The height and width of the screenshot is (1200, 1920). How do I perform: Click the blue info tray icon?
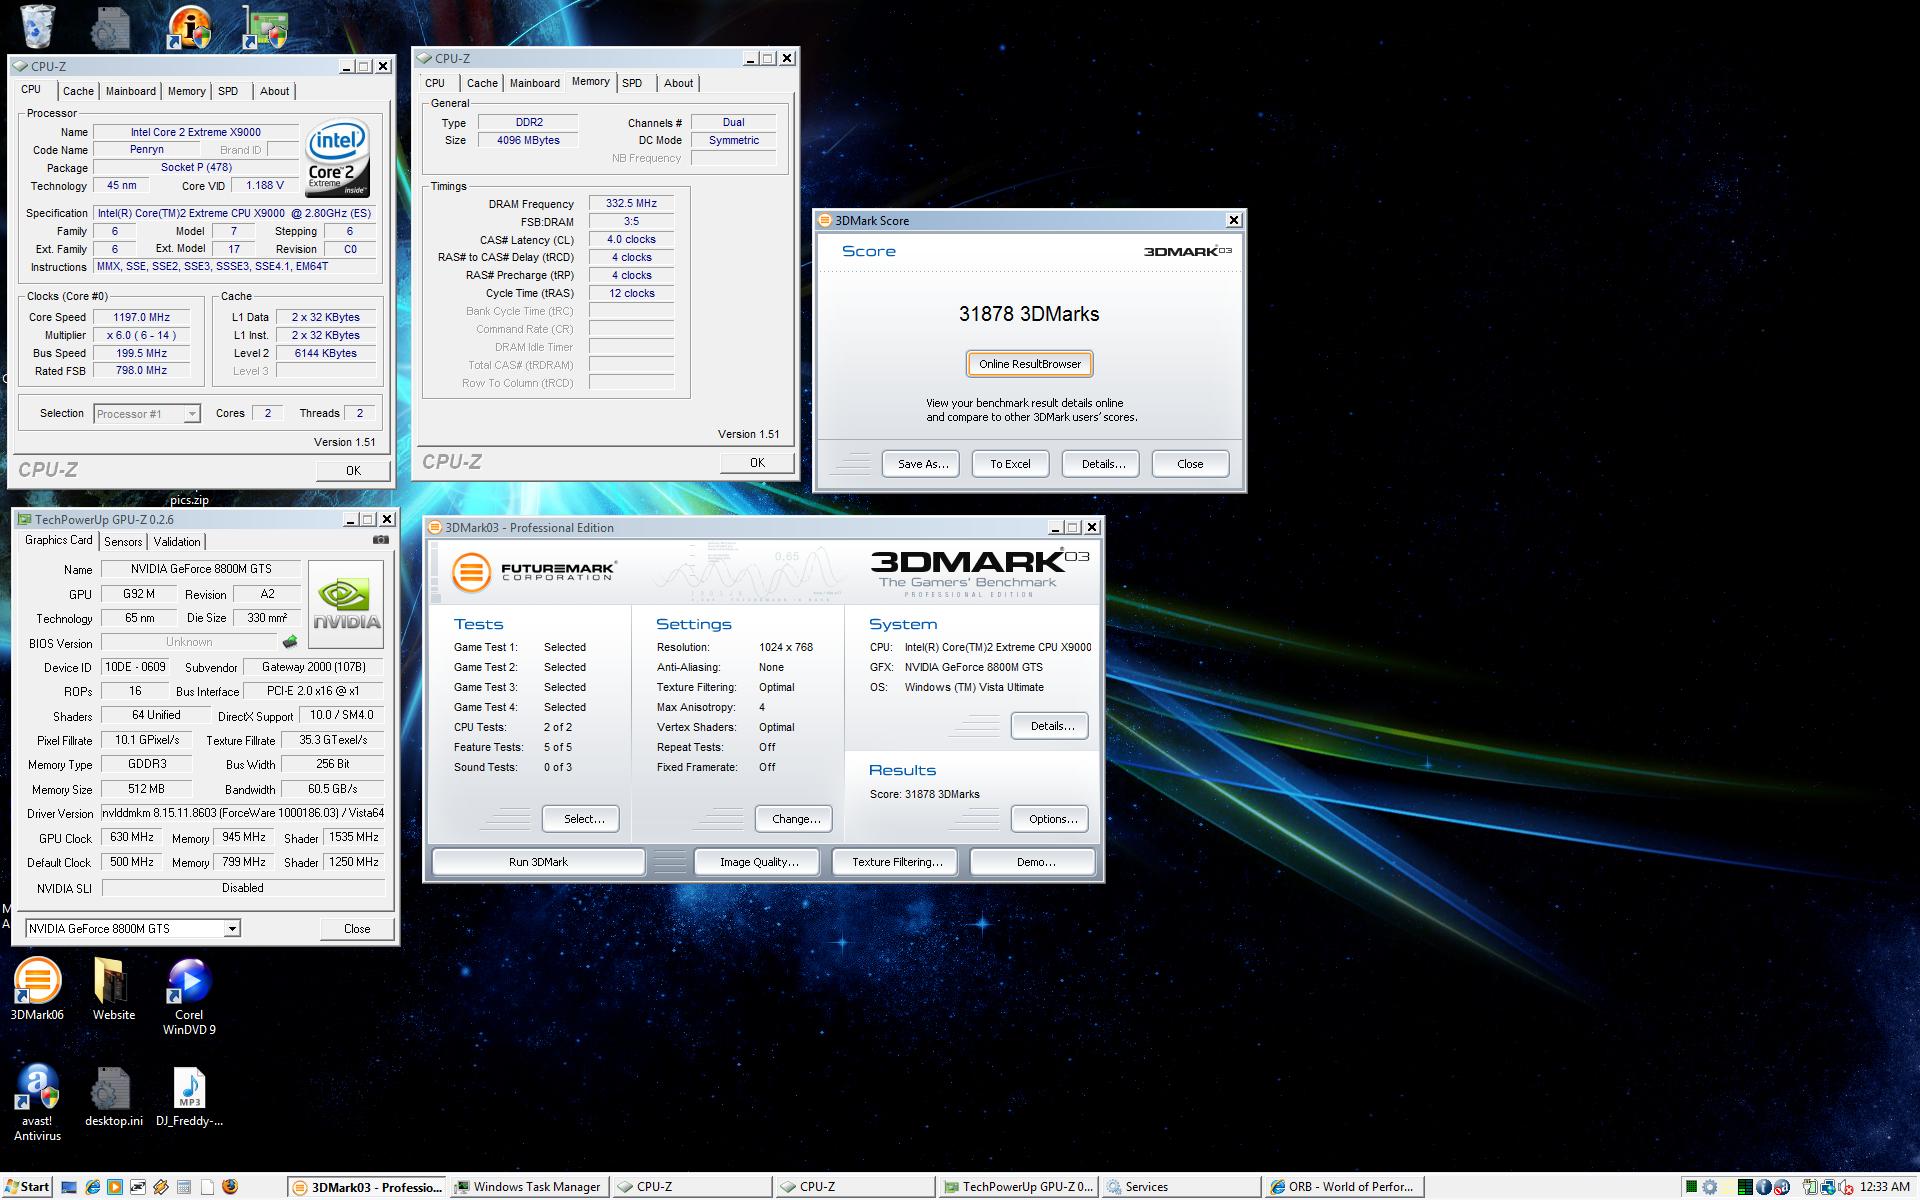(x=1764, y=1187)
